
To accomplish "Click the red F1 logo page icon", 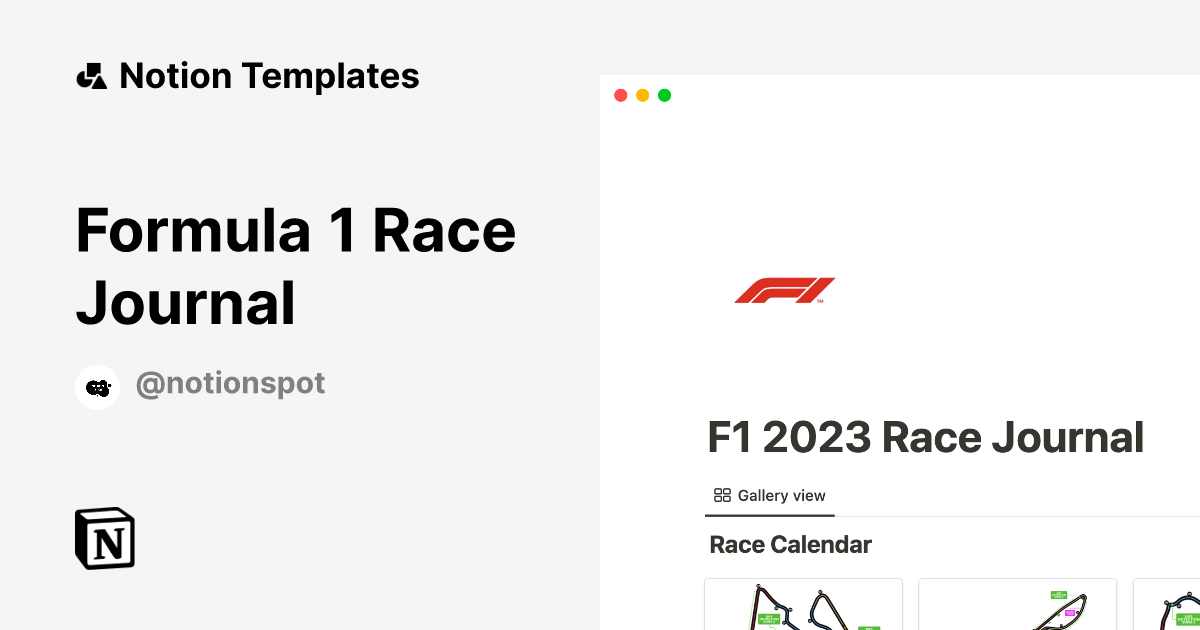I will (x=785, y=290).
